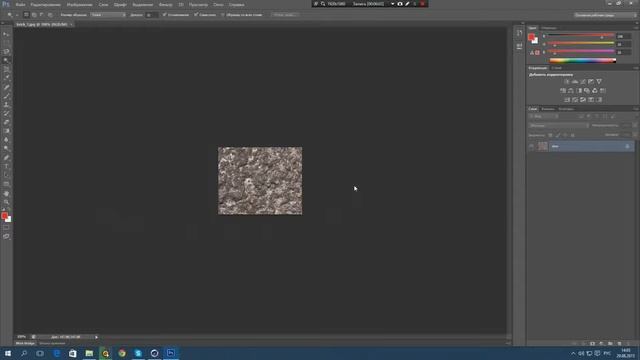Open toolbox foreground color swatch
Viewport: 640px width, 360px height.
4,216
